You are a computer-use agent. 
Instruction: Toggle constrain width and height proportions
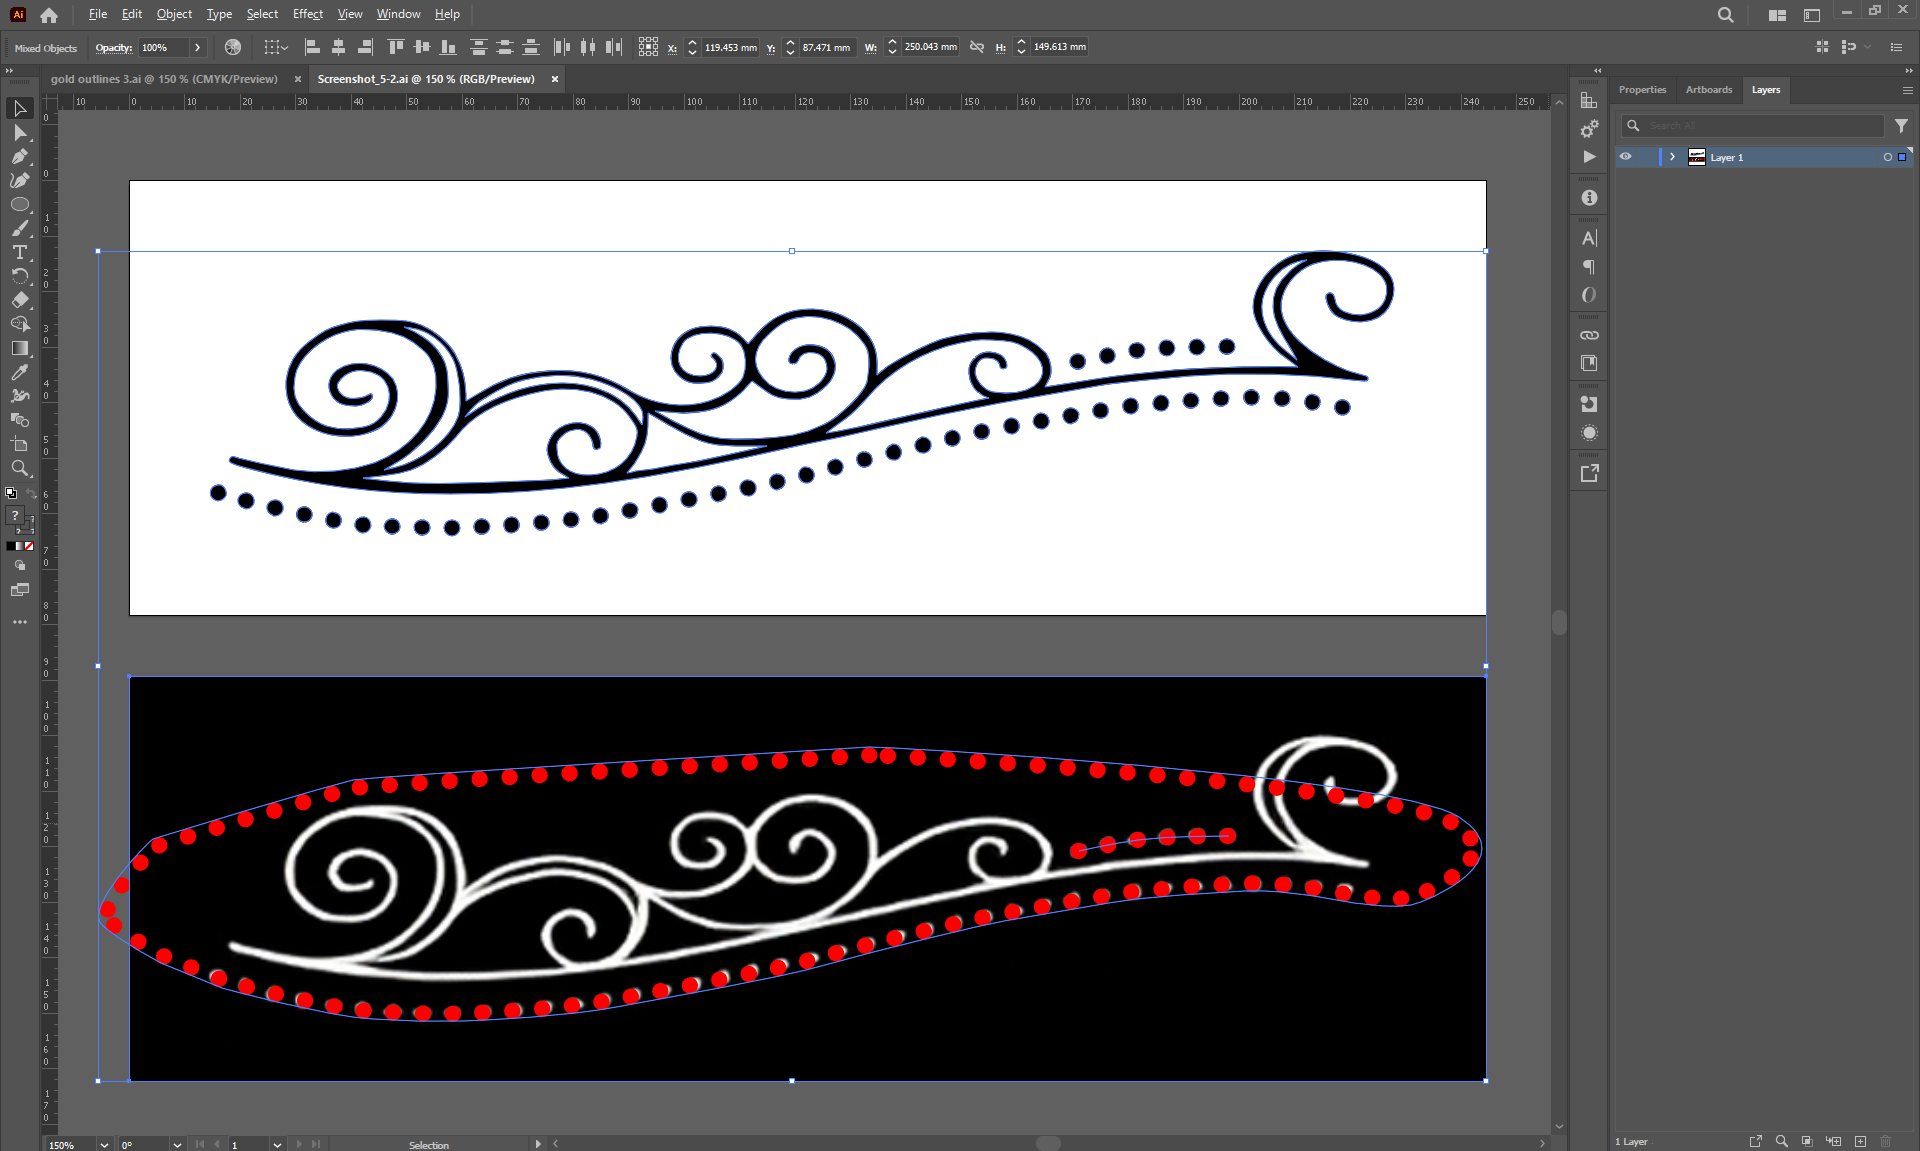[977, 47]
